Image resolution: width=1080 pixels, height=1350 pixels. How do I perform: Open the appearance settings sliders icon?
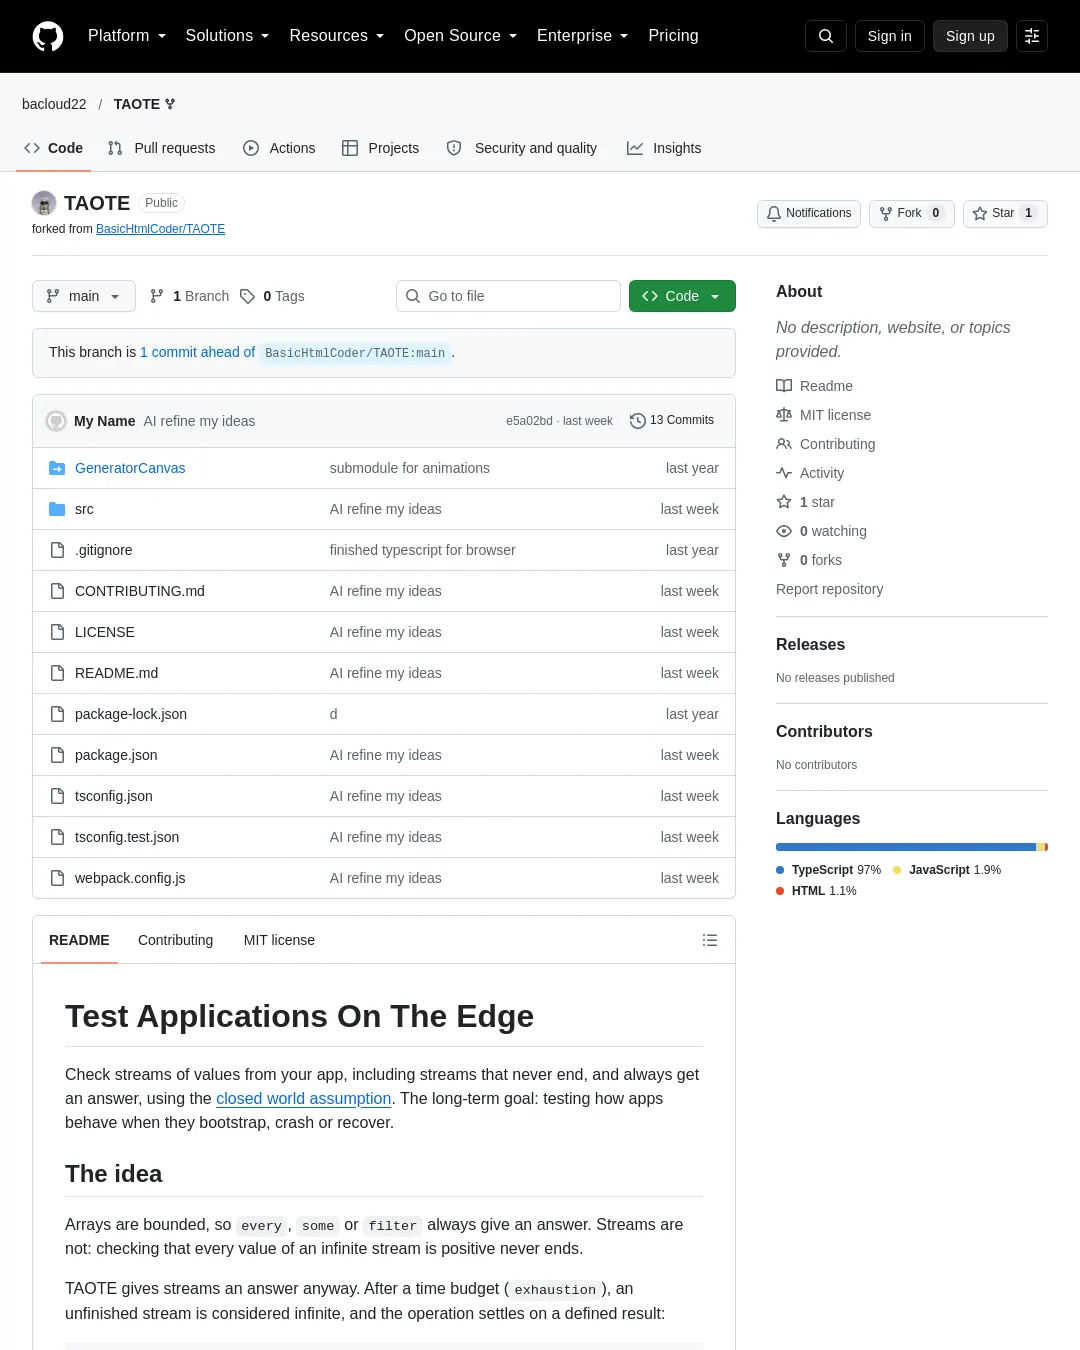coord(1032,36)
